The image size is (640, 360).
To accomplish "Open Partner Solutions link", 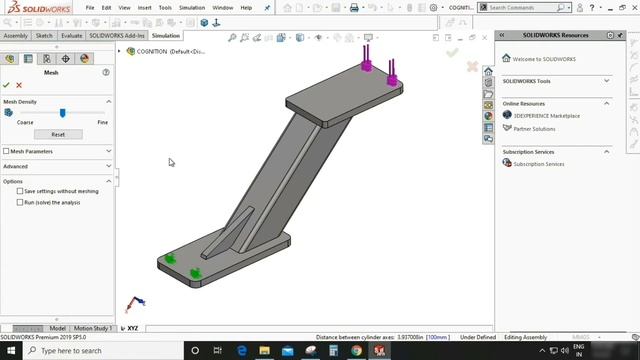I will pos(534,129).
